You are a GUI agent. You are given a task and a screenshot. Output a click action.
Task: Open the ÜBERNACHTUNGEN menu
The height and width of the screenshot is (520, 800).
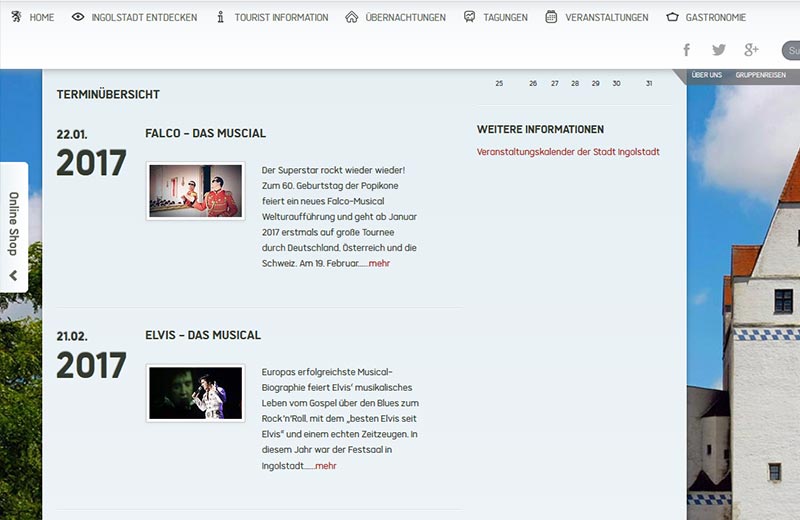(x=406, y=17)
